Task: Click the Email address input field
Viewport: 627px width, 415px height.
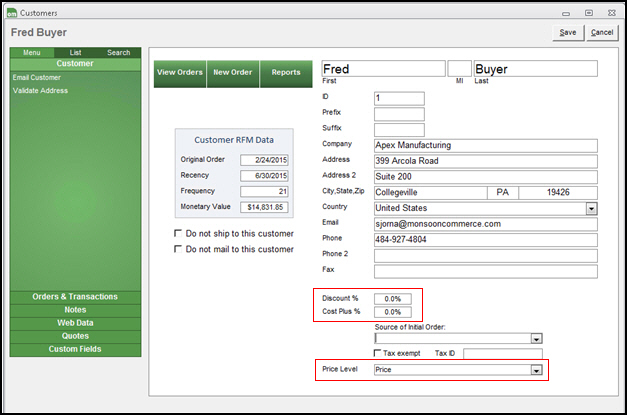Action: [x=485, y=224]
